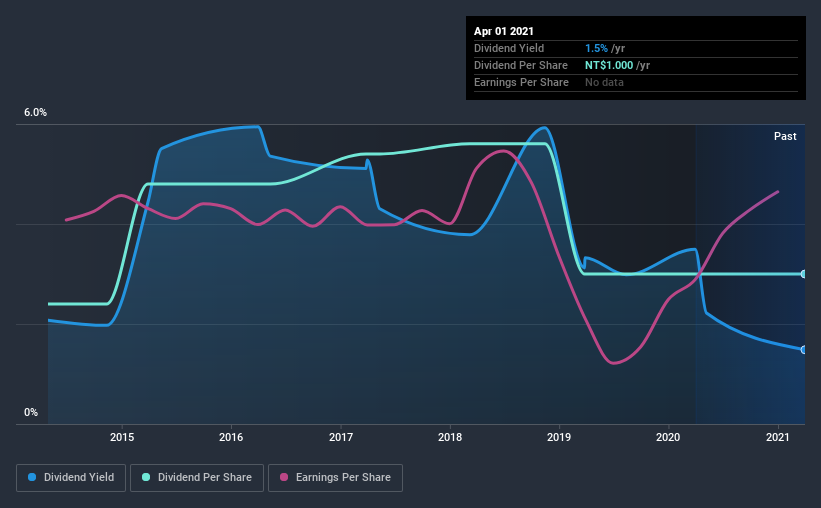Toggle the Earnings Per Share legend button
Viewport: 821px width, 508px height.
tap(335, 478)
